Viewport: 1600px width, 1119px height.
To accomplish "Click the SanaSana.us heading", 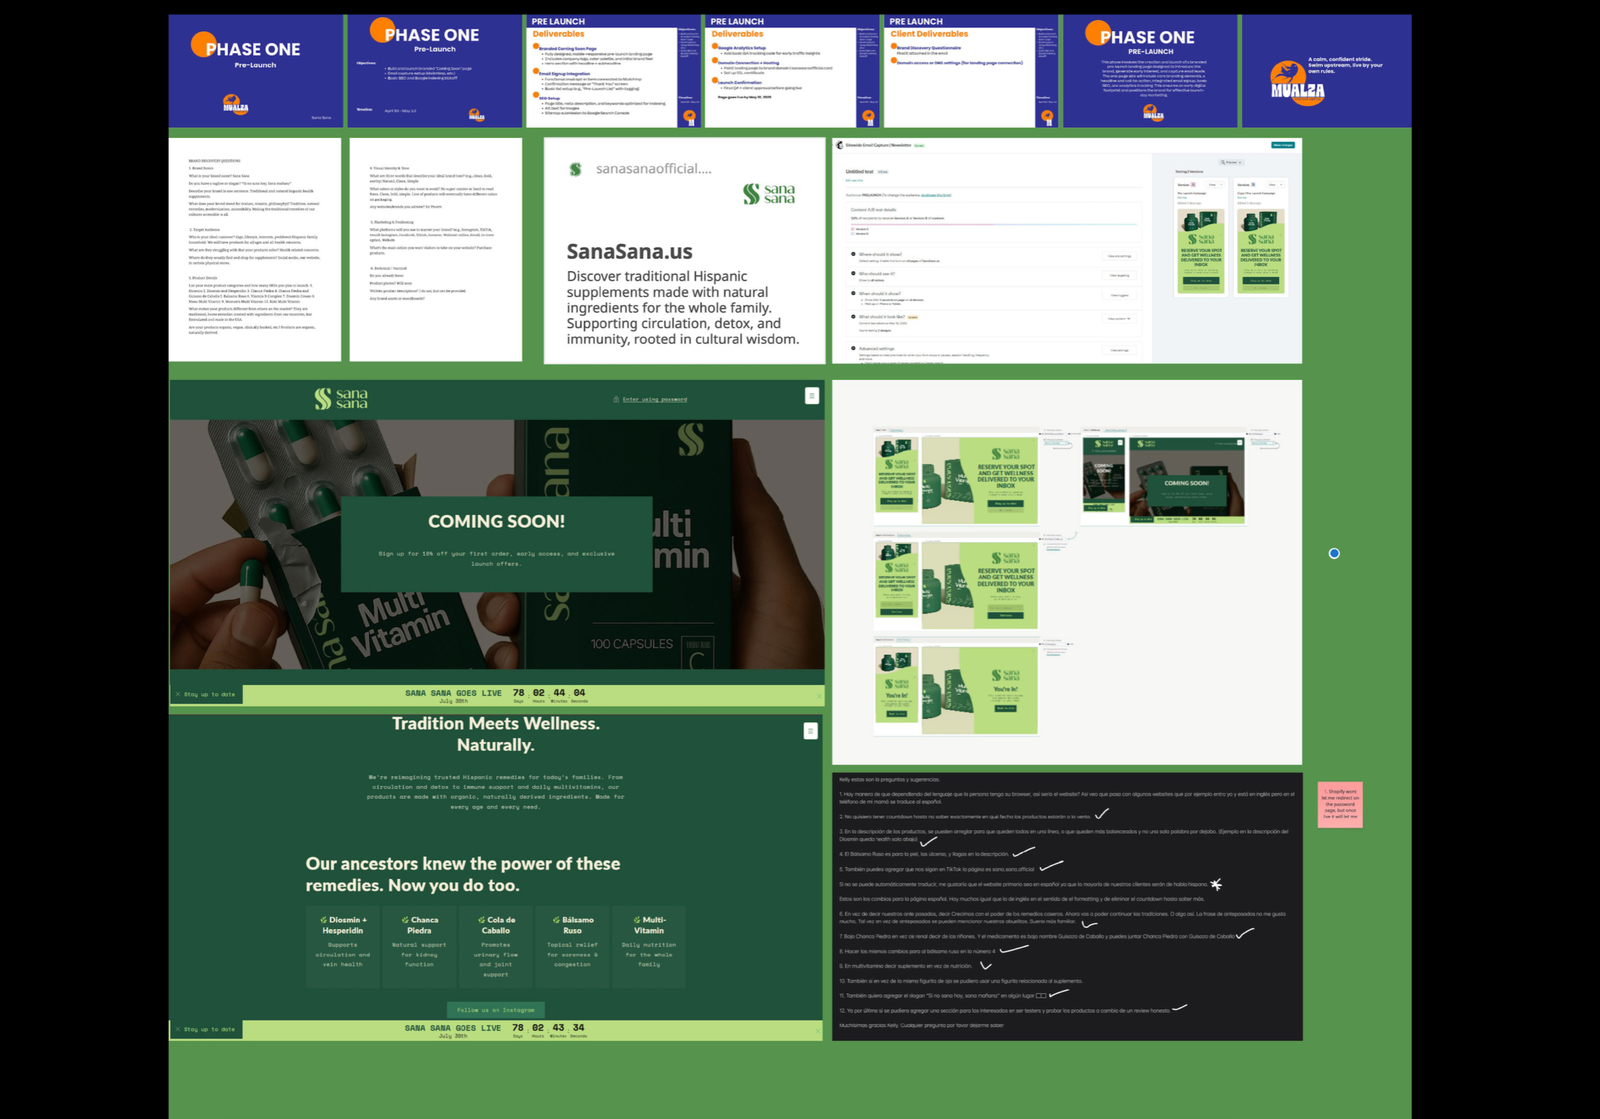I will (630, 252).
